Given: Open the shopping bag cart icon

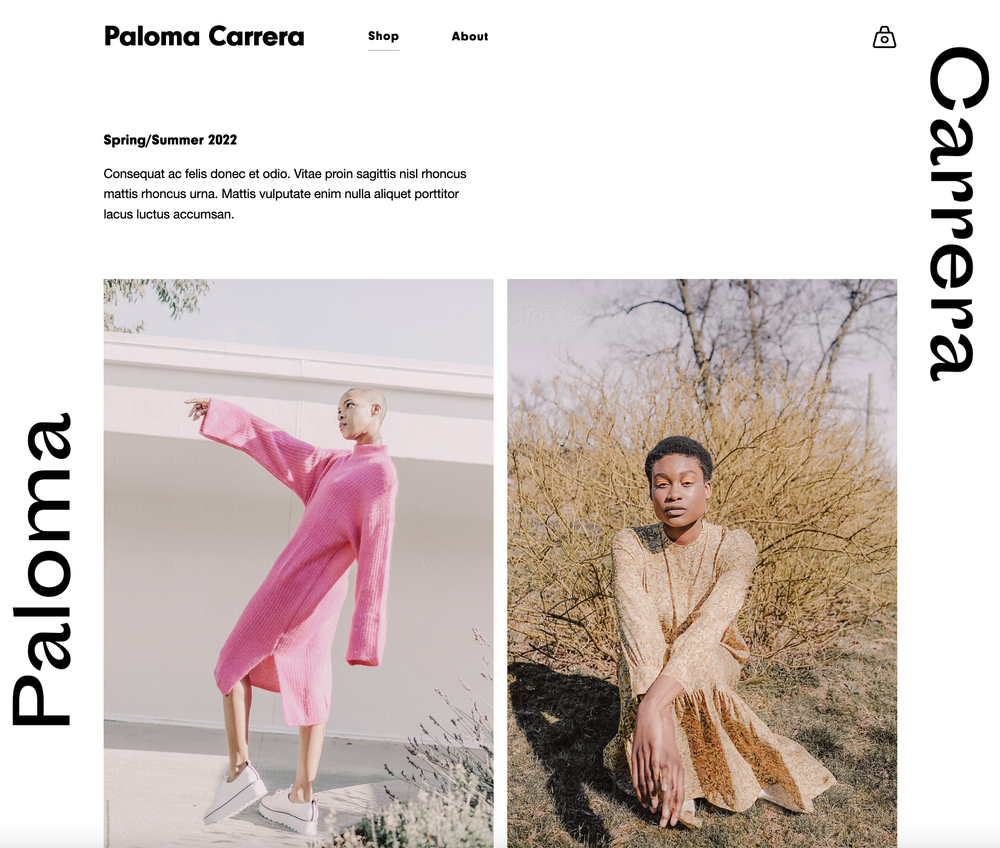Looking at the screenshot, I should (x=884, y=37).
